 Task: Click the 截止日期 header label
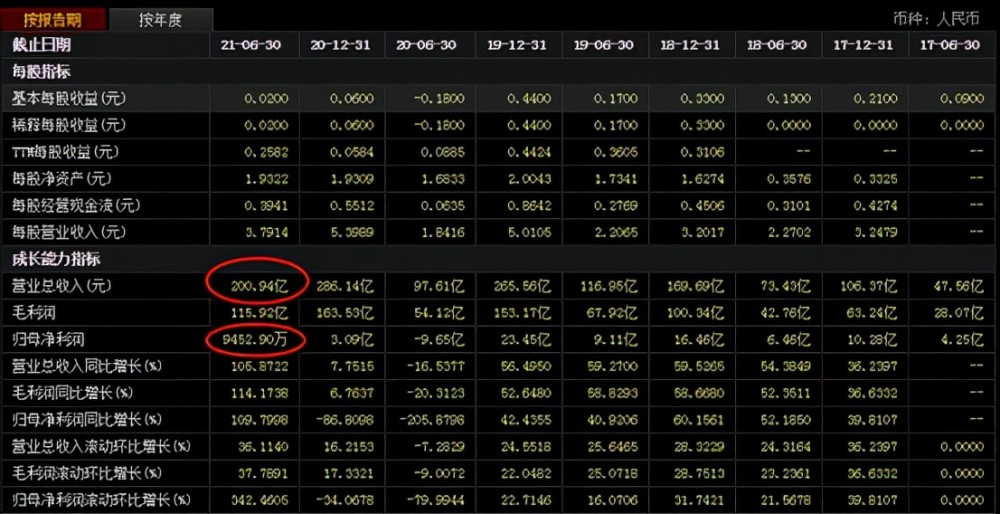tap(41, 45)
